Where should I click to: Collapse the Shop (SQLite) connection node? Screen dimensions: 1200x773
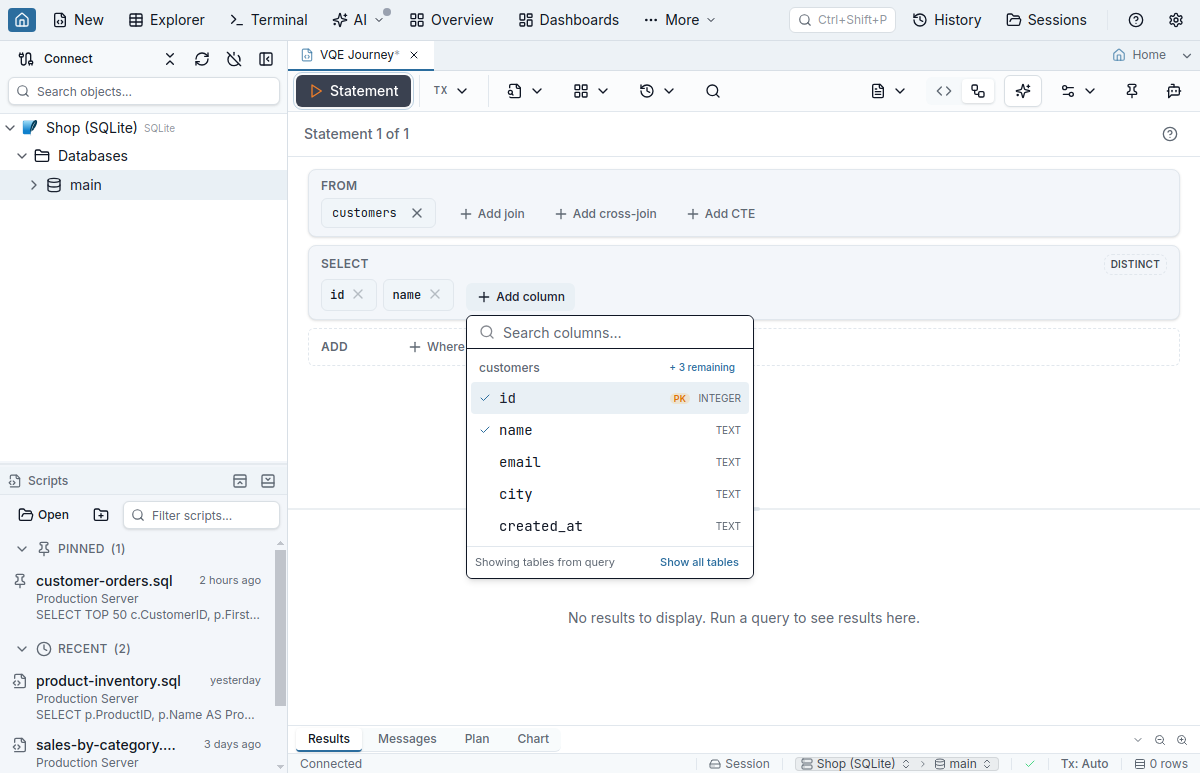[x=10, y=128]
